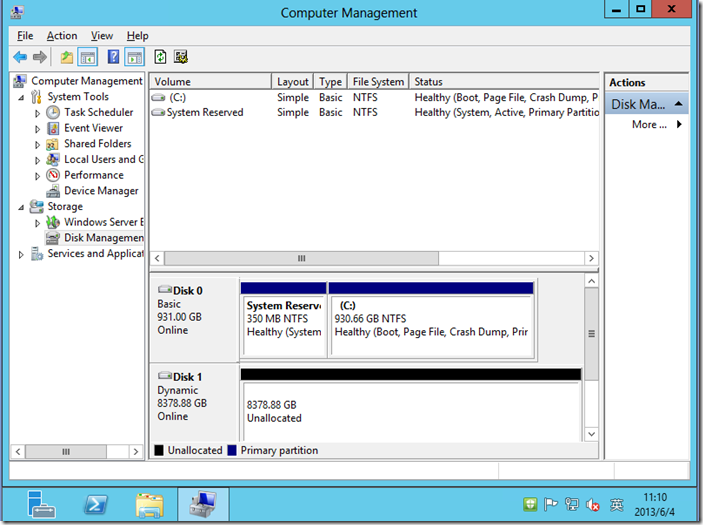Click the Up one level folder icon

[66, 57]
